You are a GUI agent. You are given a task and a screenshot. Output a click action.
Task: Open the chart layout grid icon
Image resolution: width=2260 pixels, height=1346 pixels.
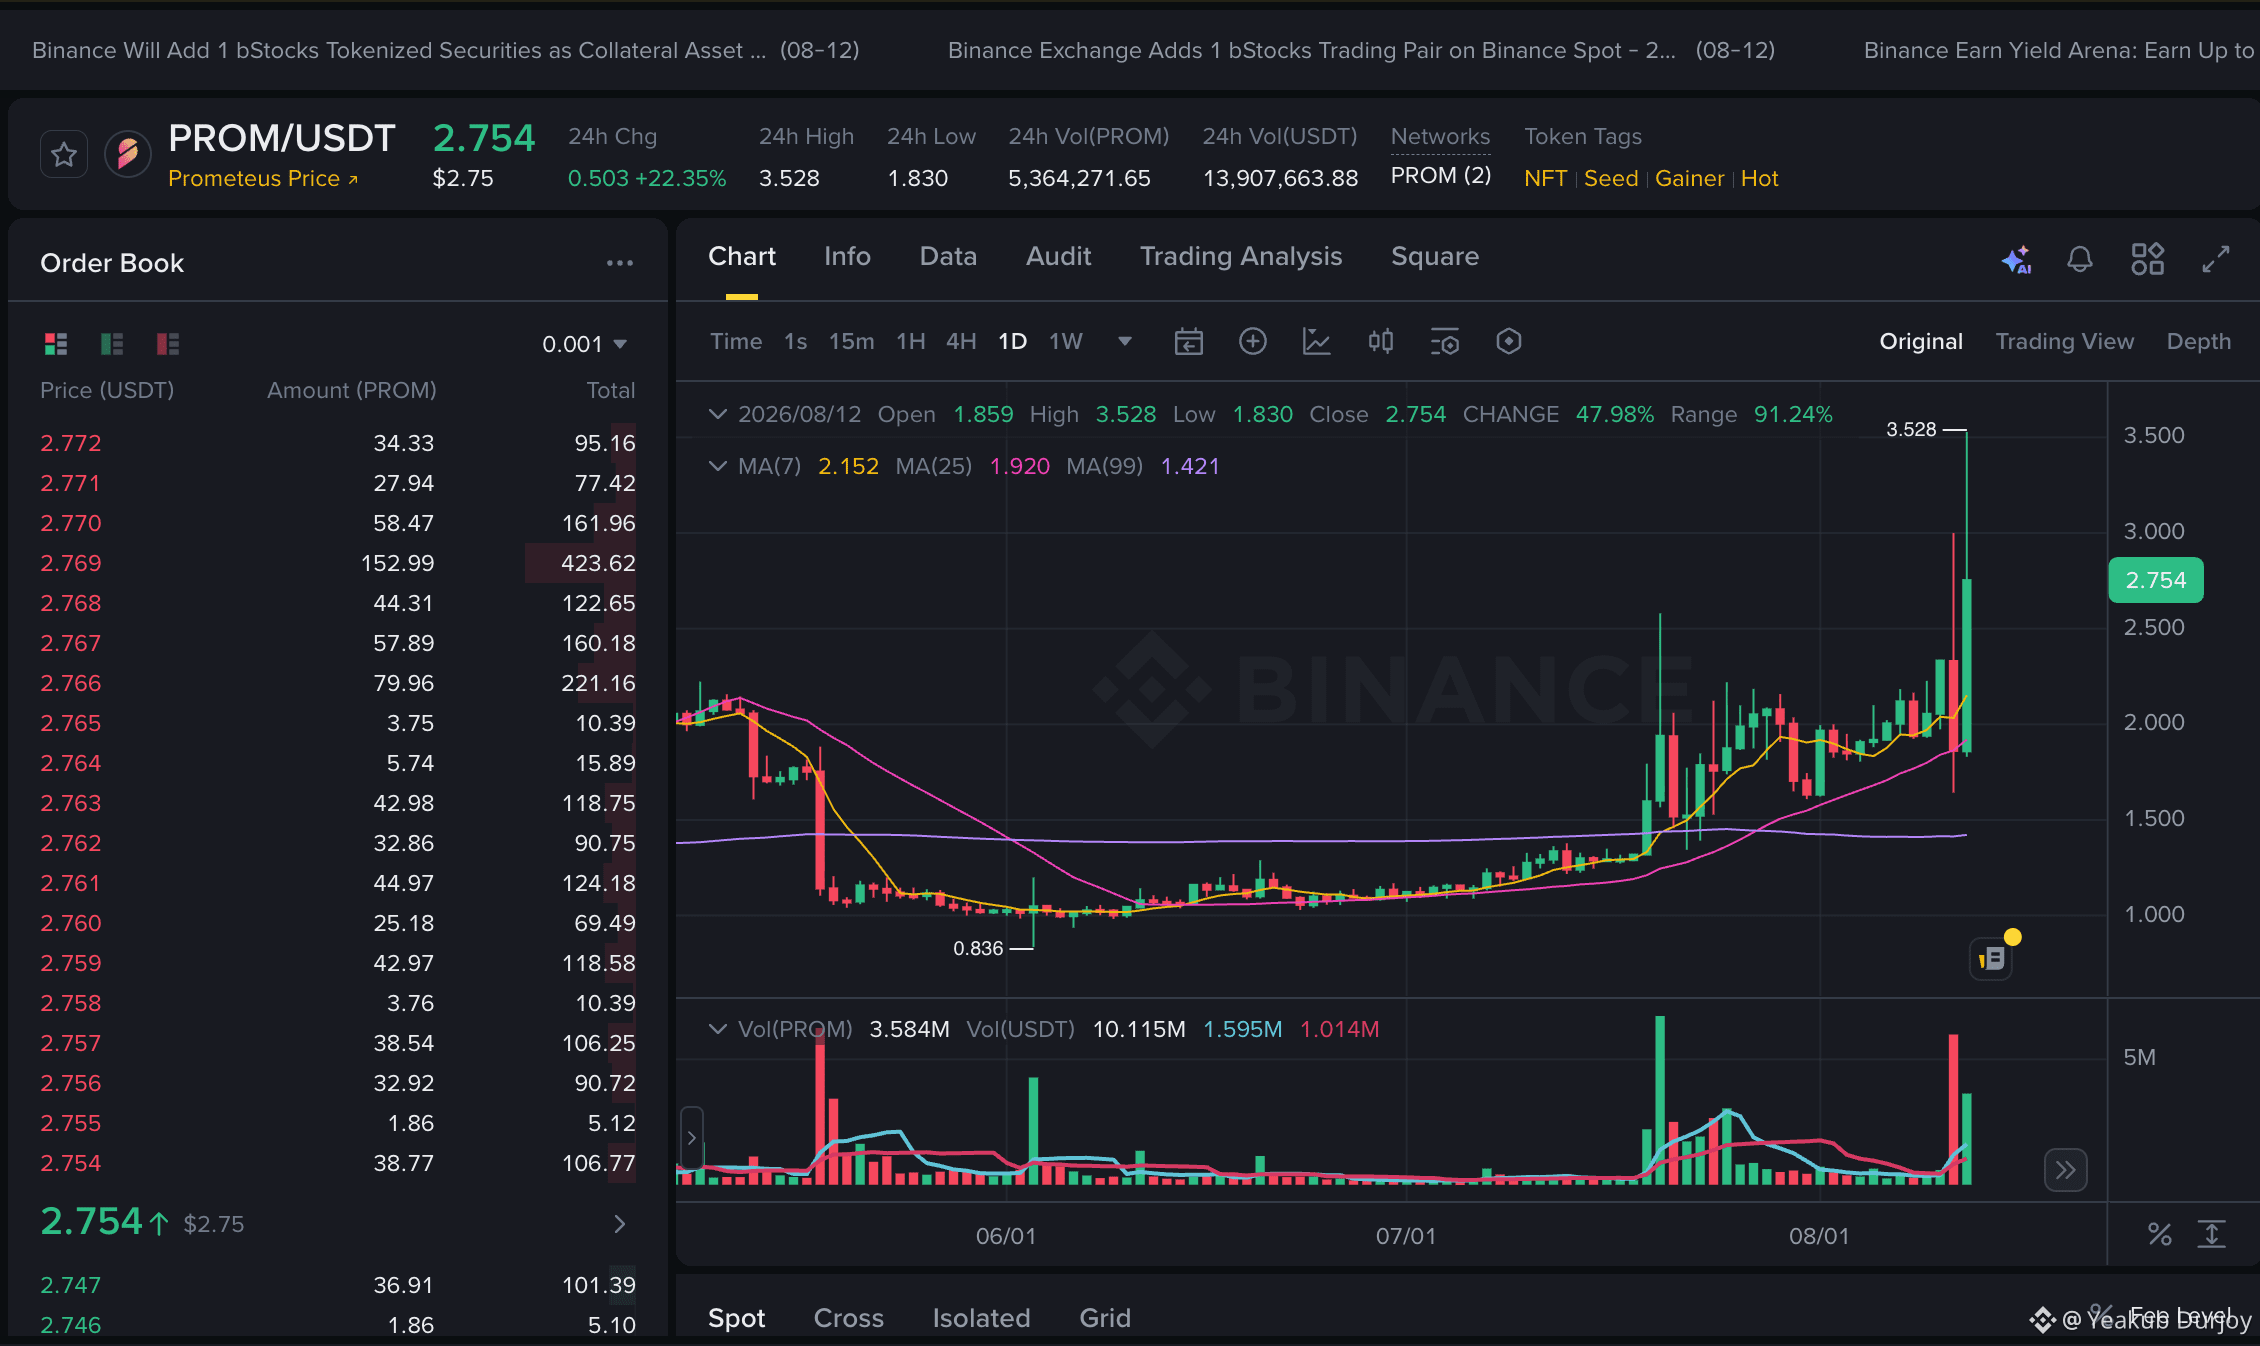[2148, 259]
